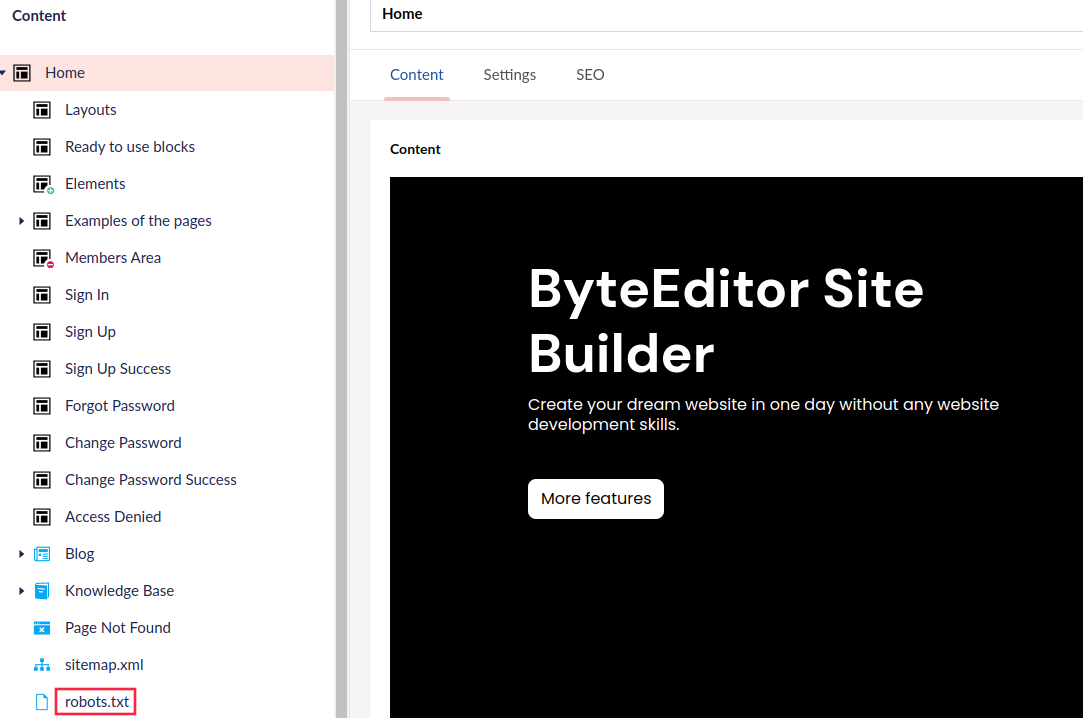
Task: Select the Content tab
Action: click(x=417, y=75)
